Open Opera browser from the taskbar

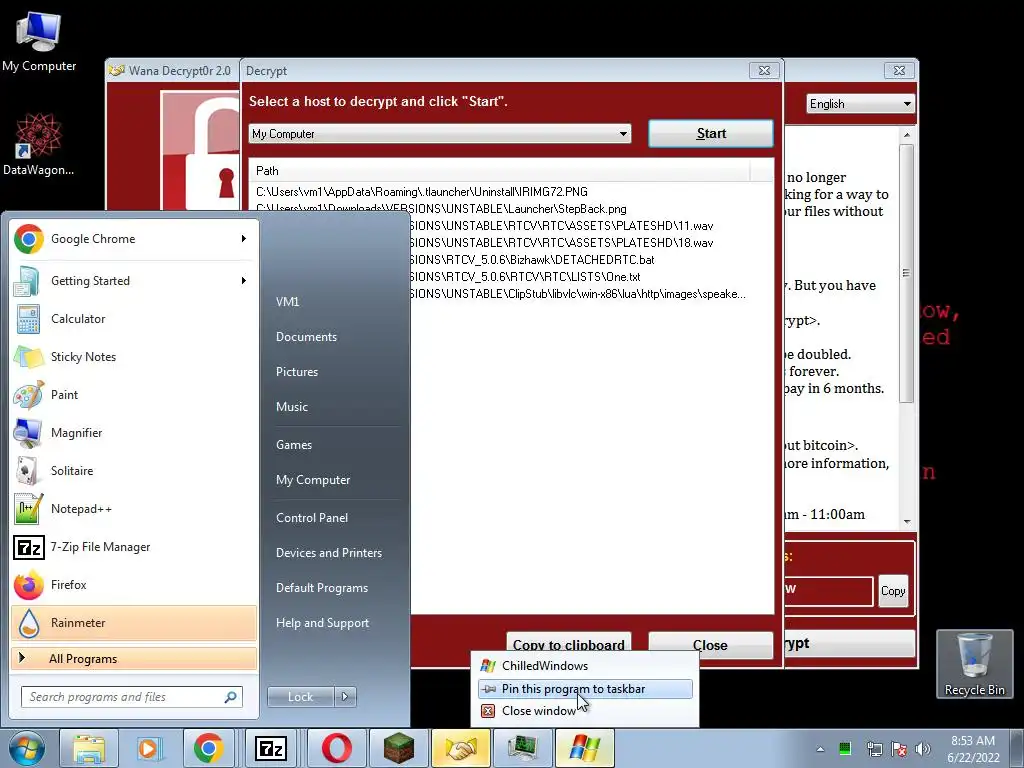[336, 748]
